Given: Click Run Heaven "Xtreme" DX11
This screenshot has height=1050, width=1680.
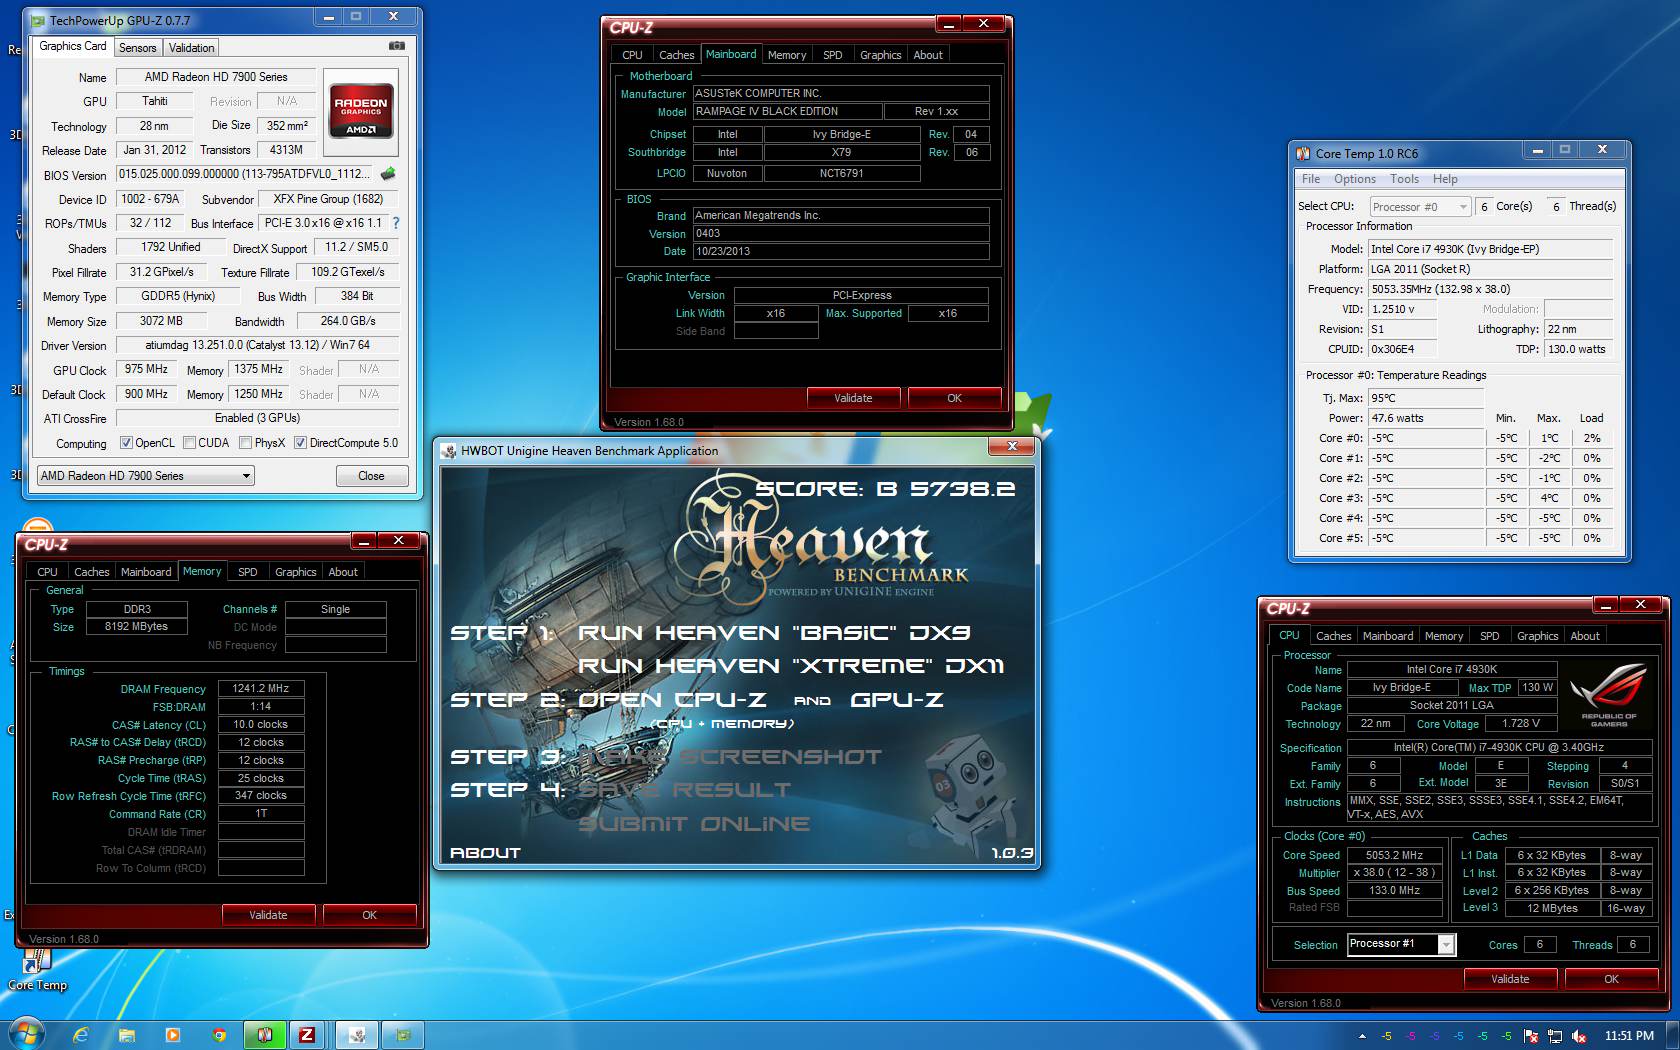Looking at the screenshot, I should tap(791, 666).
